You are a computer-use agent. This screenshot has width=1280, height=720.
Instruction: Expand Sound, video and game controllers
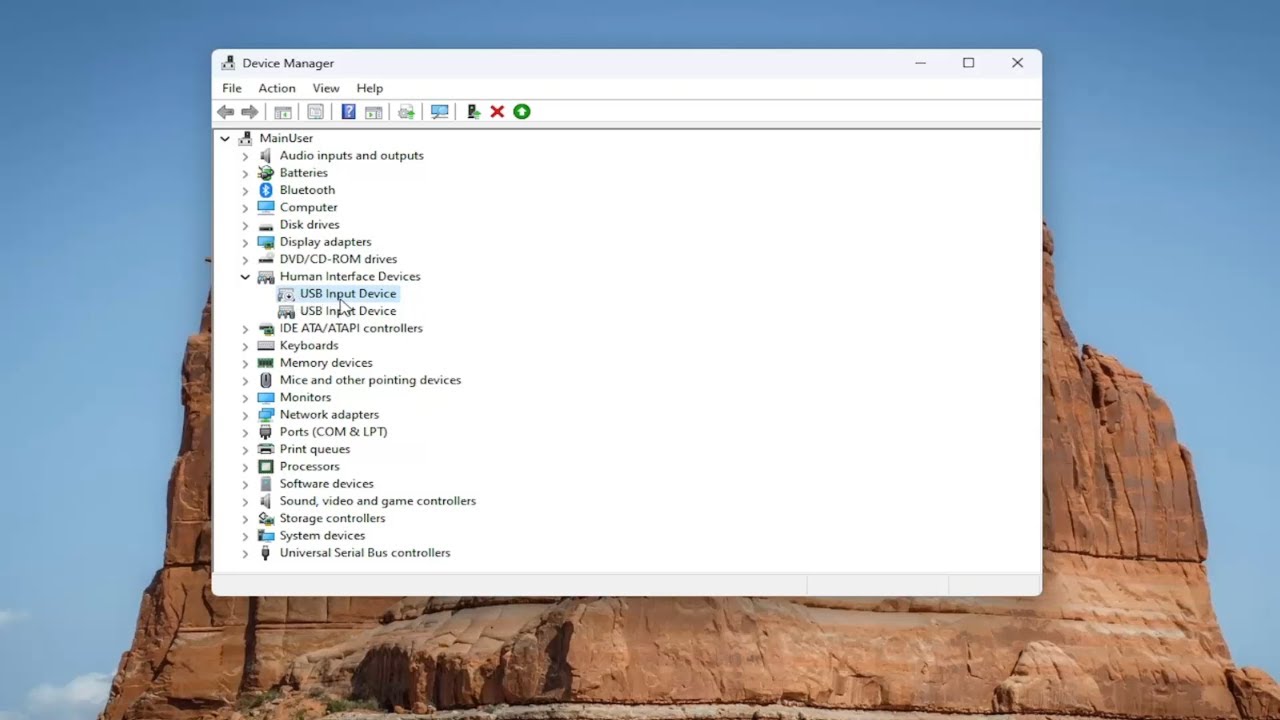245,501
